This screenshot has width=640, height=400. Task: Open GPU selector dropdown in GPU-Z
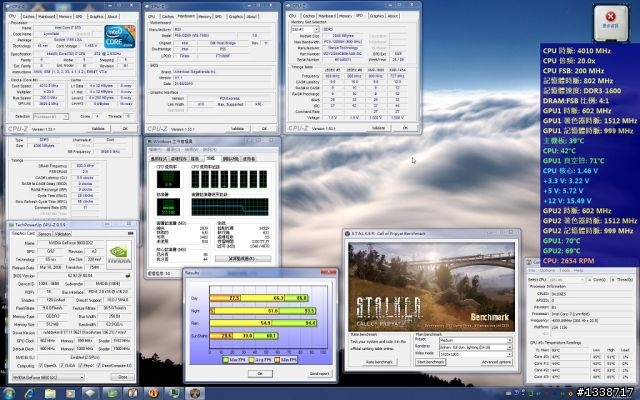(x=48, y=378)
